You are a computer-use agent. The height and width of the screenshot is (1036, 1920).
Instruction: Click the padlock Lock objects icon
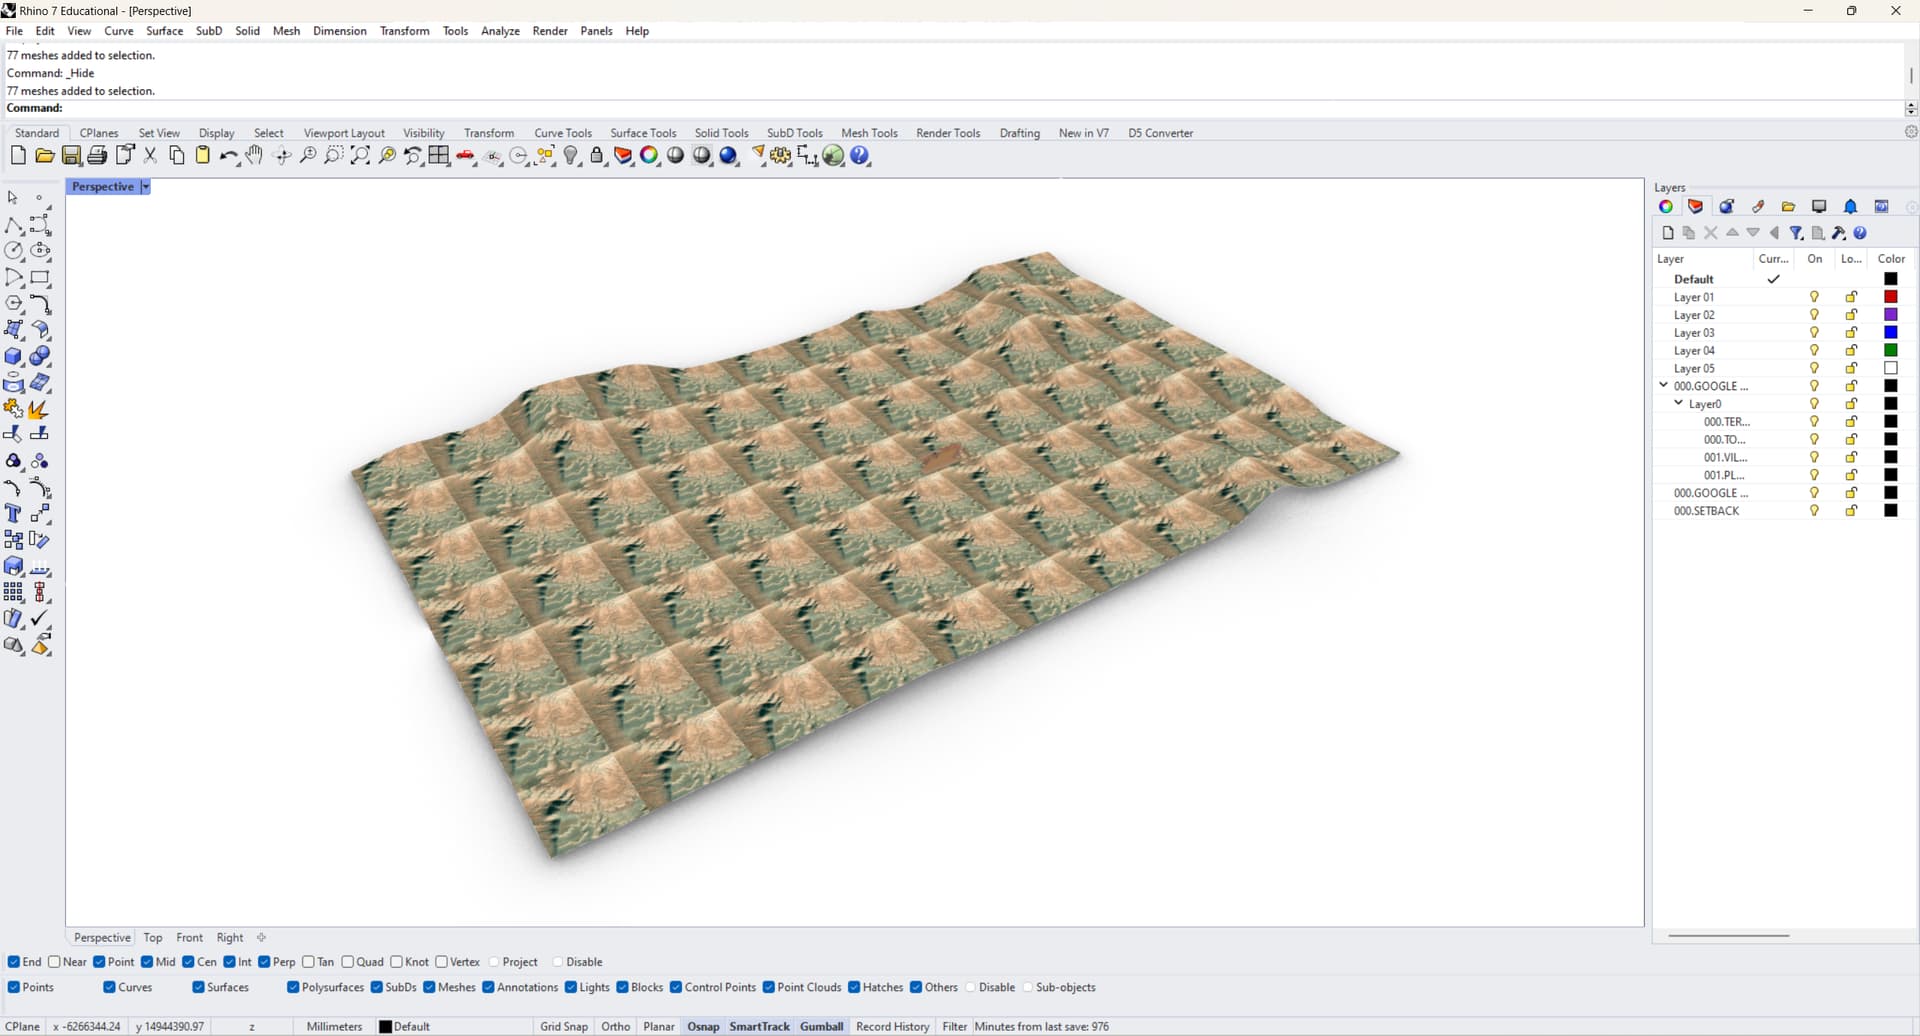pos(597,155)
